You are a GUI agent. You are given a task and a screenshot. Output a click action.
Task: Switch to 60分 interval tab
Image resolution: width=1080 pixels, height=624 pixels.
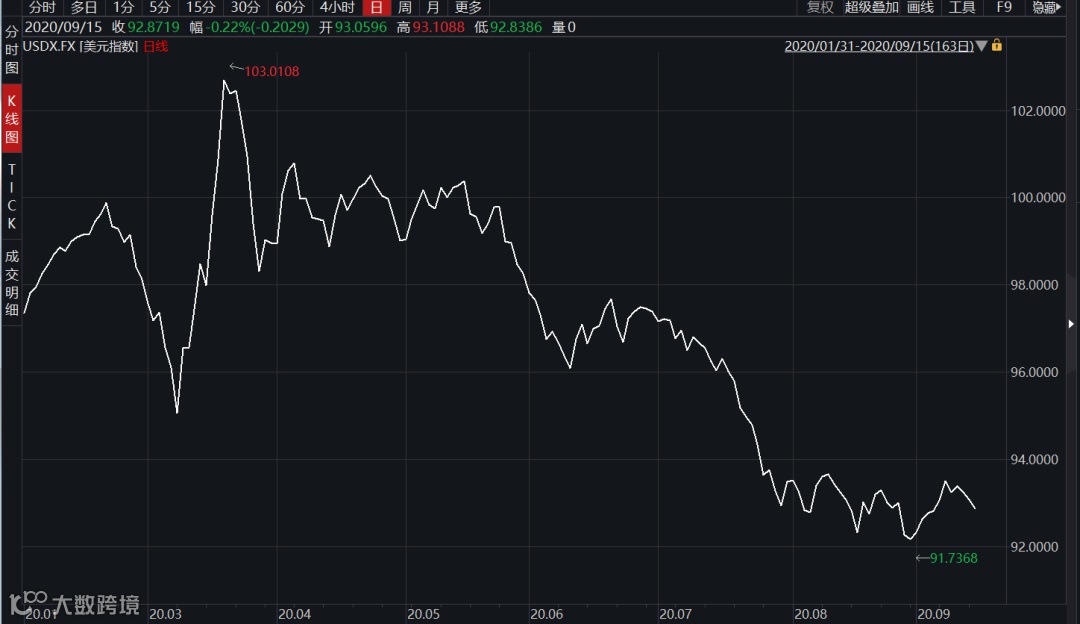[x=289, y=8]
